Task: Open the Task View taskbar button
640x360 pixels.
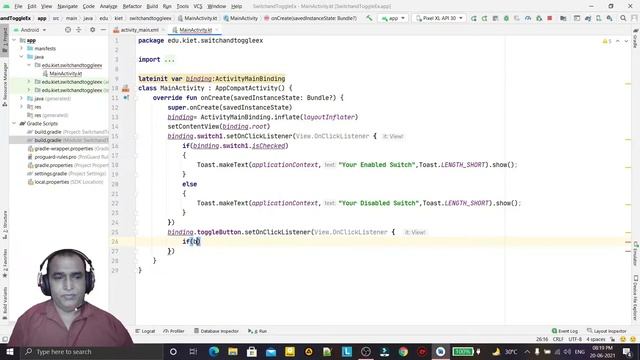Action: tap(193, 351)
